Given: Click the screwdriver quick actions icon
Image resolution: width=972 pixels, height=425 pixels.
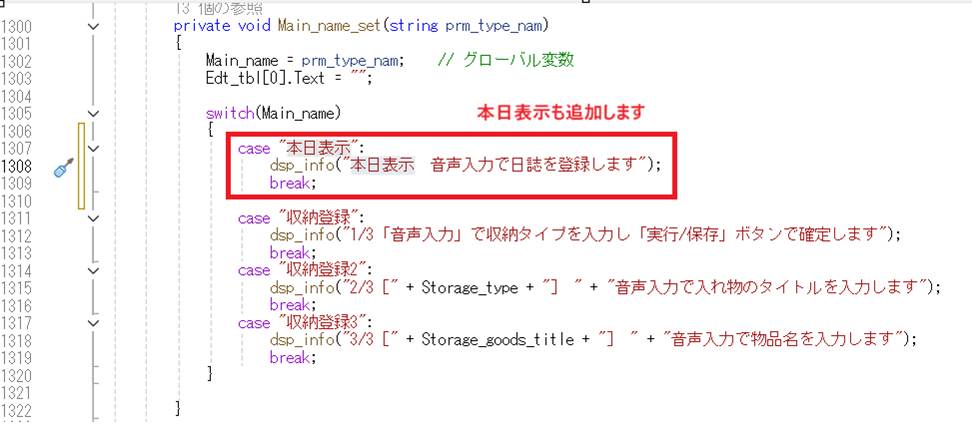Looking at the screenshot, I should [62, 167].
